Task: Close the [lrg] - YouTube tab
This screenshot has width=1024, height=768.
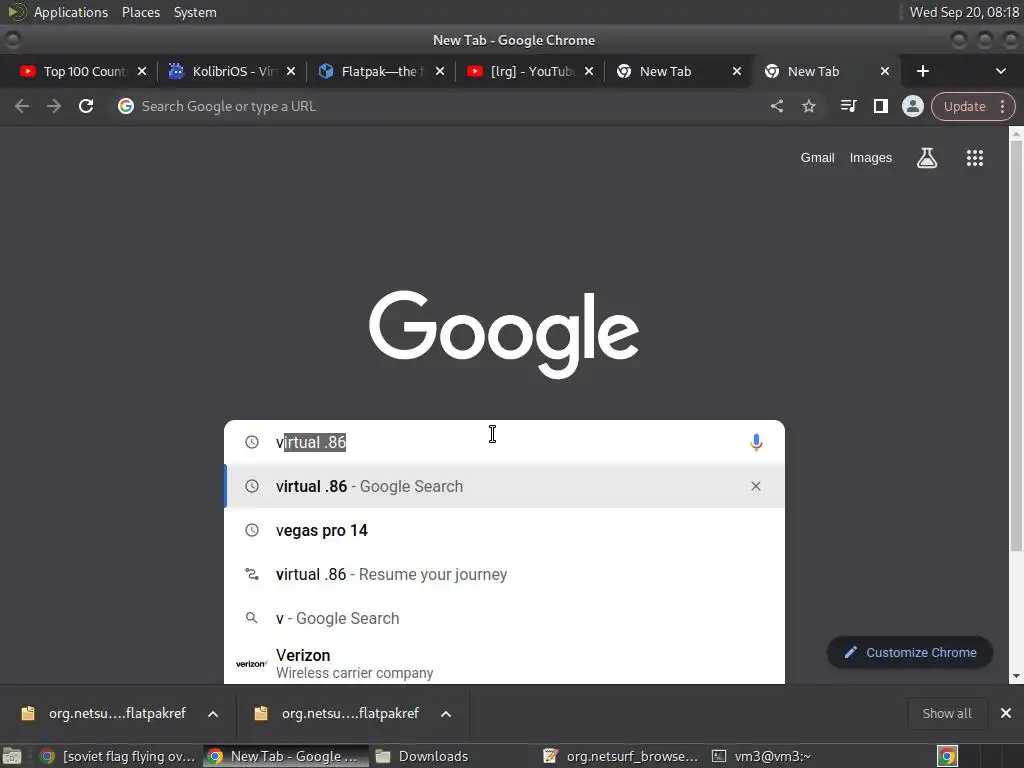Action: point(589,71)
